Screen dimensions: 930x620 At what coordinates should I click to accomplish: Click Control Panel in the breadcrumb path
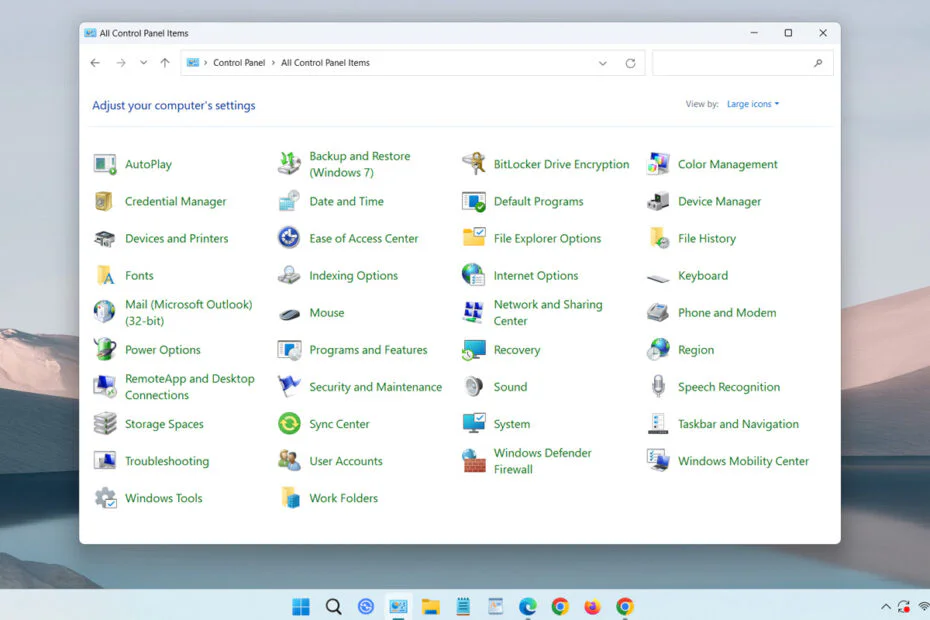[x=239, y=63]
